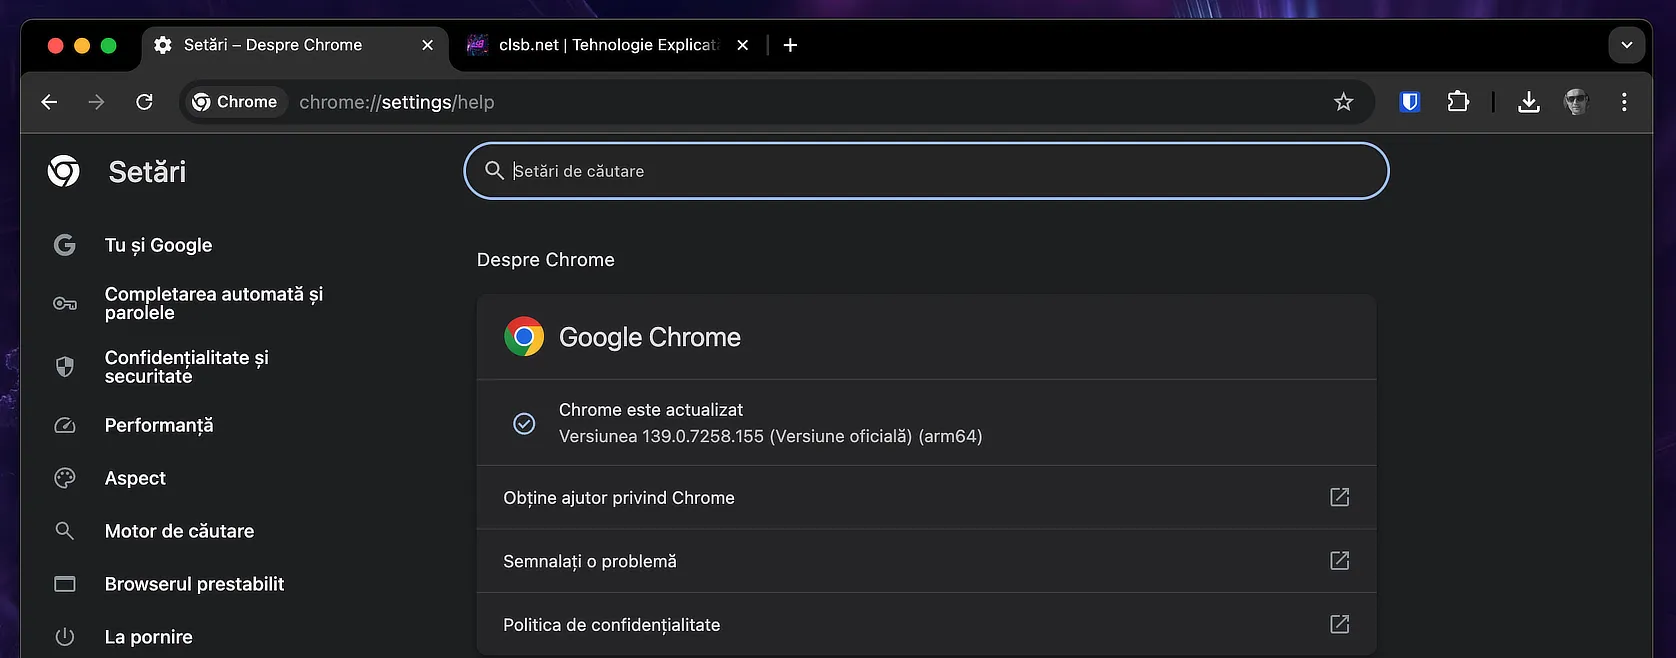This screenshot has height=658, width=1676.
Task: Click the magnifier icon in settings search
Action: click(494, 171)
